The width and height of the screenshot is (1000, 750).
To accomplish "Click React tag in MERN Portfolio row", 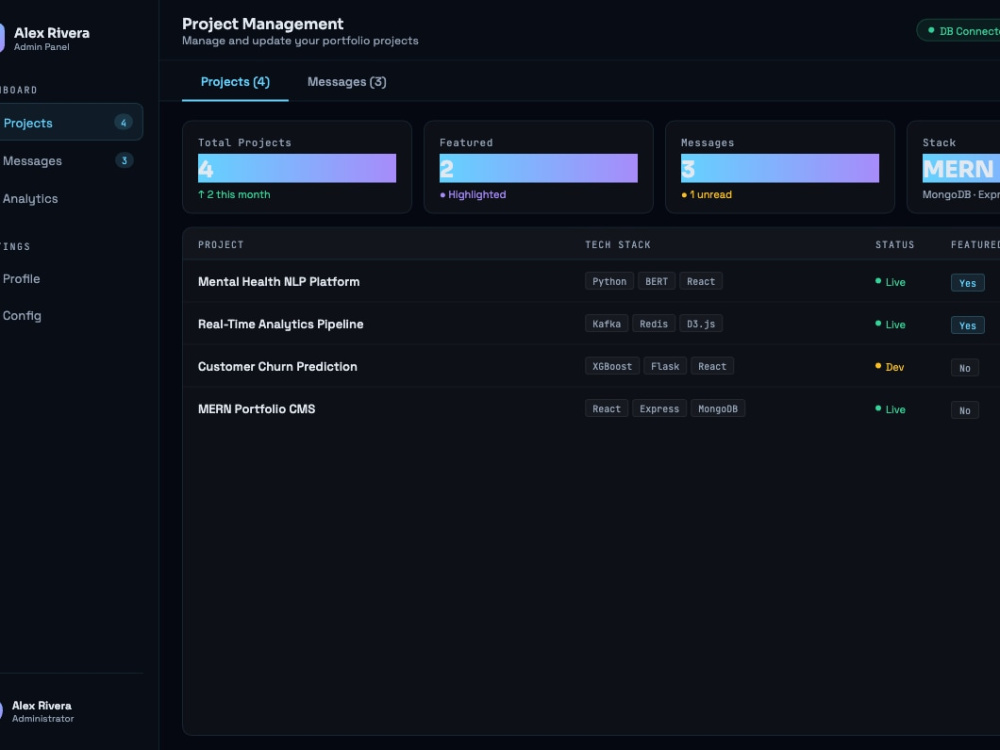I will [x=606, y=409].
